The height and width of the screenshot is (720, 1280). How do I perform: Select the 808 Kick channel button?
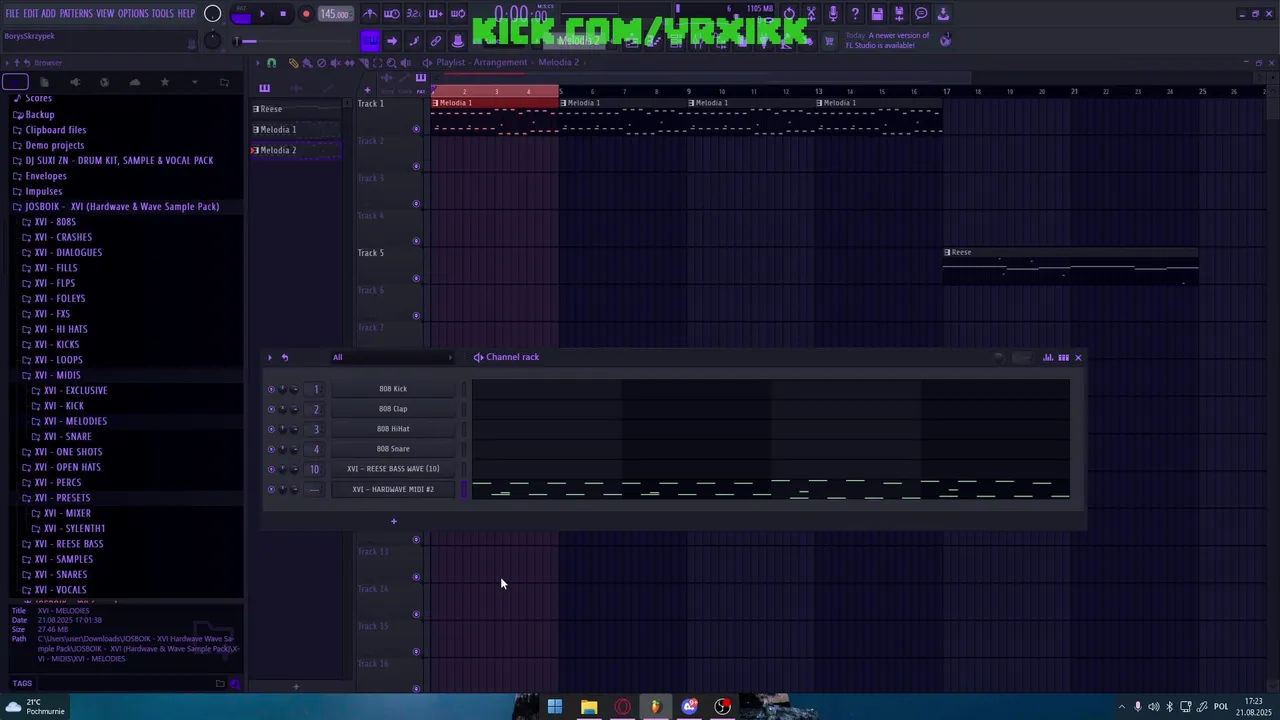(x=393, y=389)
